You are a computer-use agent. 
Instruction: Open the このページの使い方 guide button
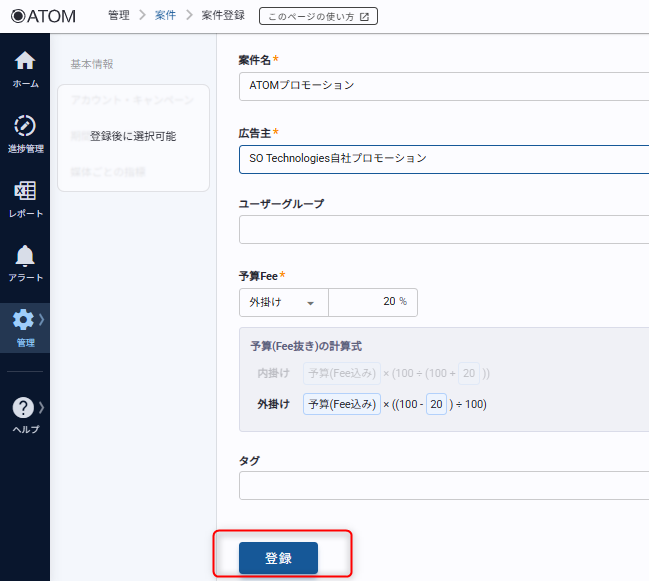click(x=318, y=16)
